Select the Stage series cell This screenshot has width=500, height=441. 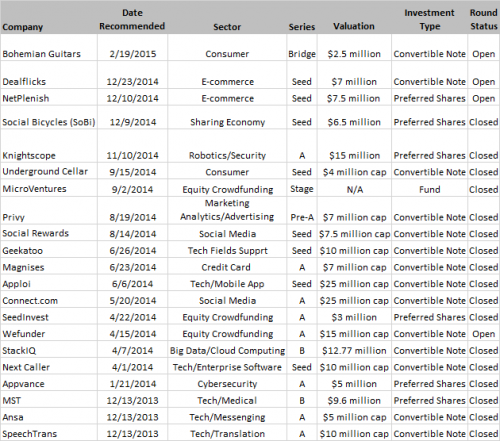(302, 189)
